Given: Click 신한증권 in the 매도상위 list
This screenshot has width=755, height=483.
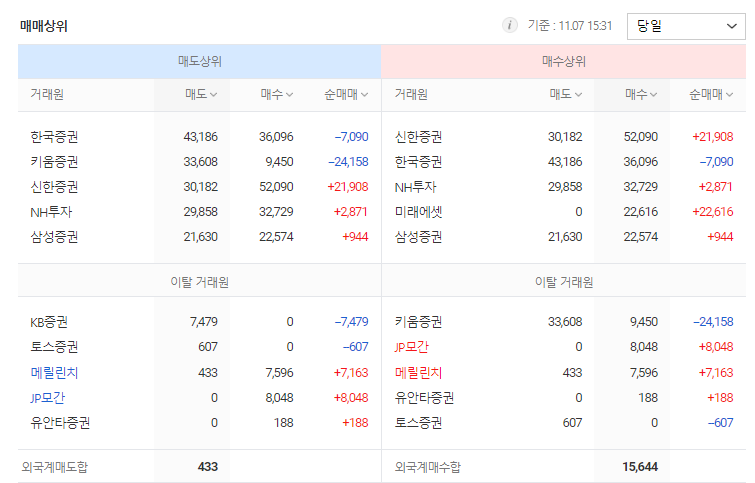Looking at the screenshot, I should [x=54, y=187].
